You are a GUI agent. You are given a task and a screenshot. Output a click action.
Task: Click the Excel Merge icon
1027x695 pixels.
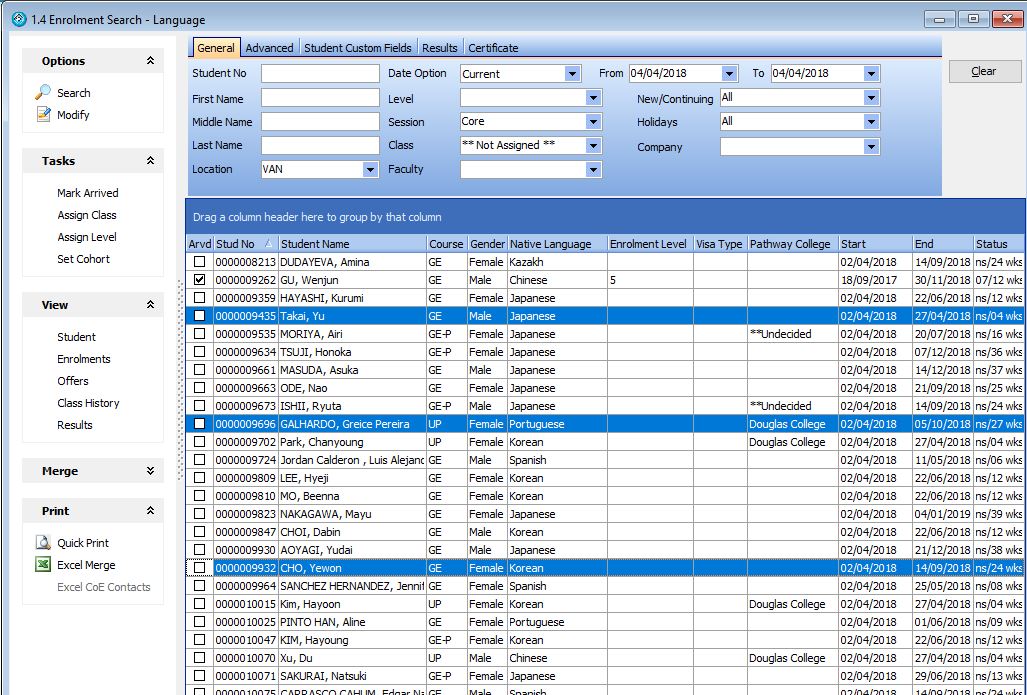point(43,565)
